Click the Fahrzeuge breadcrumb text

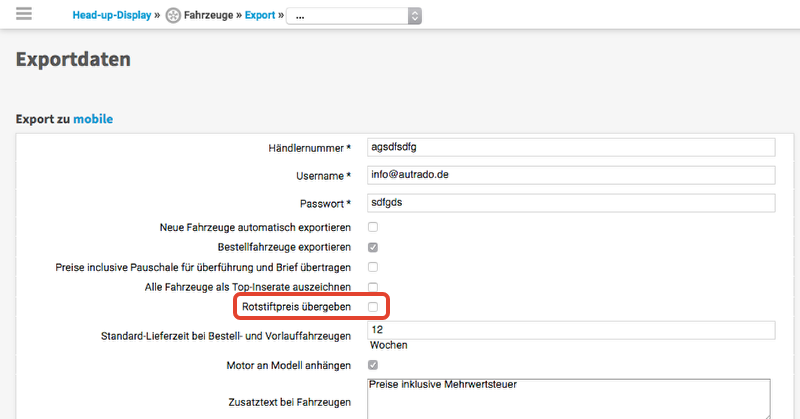tap(208, 15)
